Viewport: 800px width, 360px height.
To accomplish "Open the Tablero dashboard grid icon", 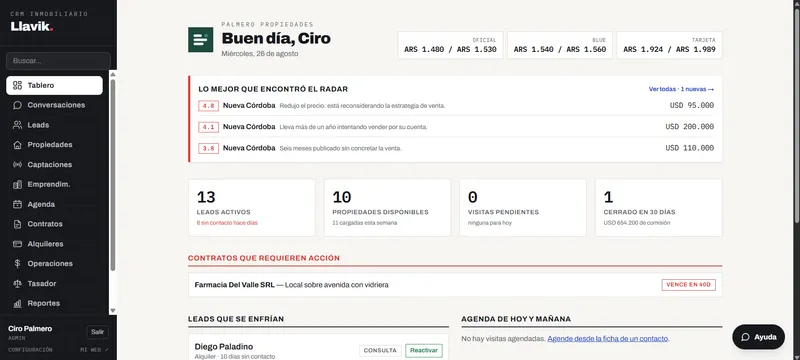I will 17,85.
